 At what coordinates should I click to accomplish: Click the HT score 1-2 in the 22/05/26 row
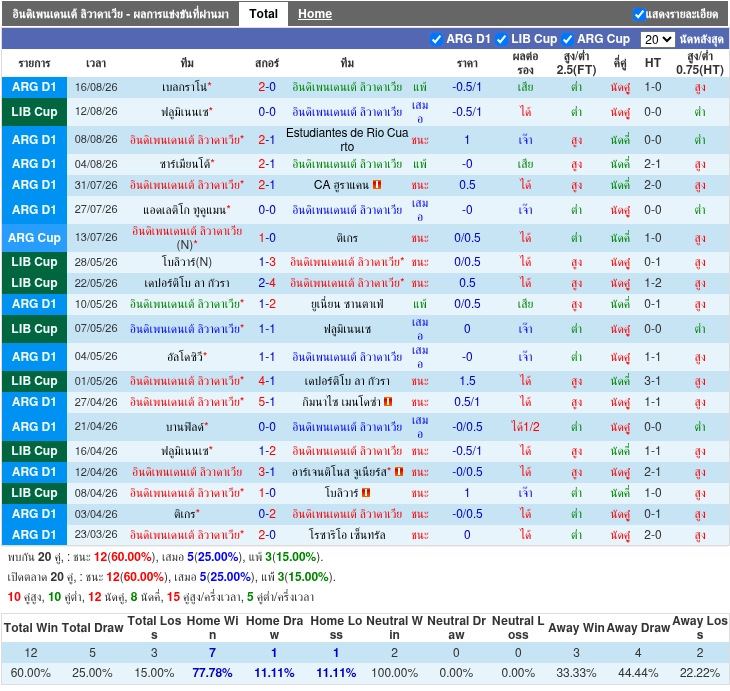tap(652, 283)
